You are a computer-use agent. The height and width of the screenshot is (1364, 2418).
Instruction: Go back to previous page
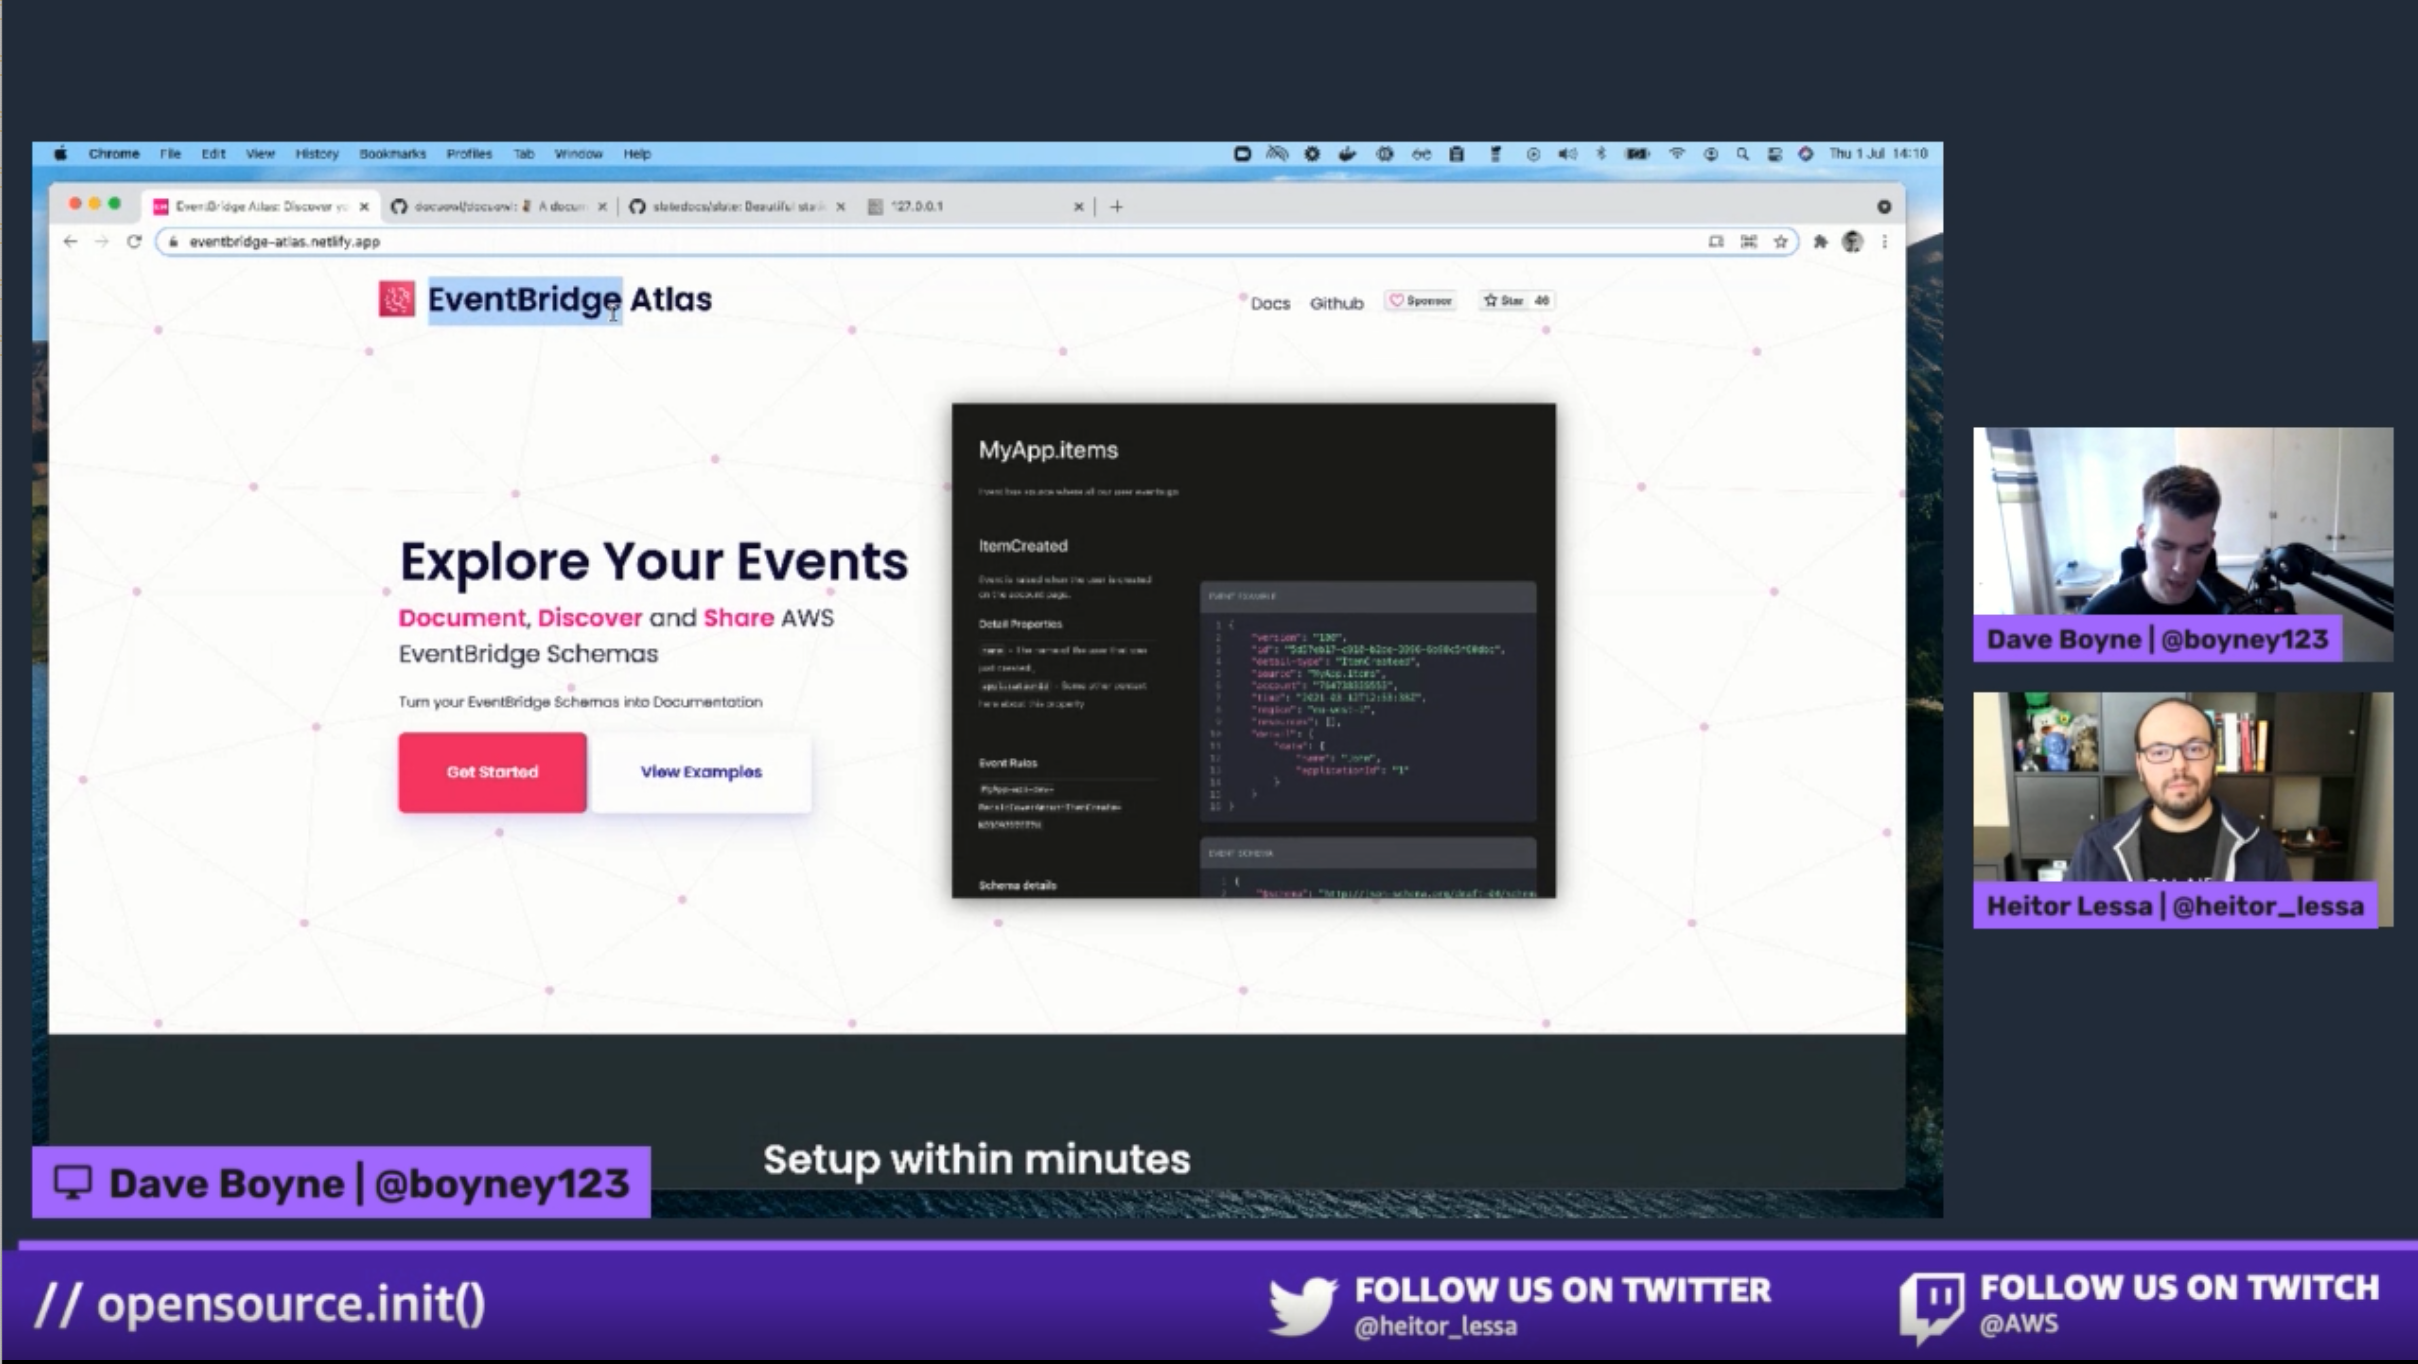[70, 241]
